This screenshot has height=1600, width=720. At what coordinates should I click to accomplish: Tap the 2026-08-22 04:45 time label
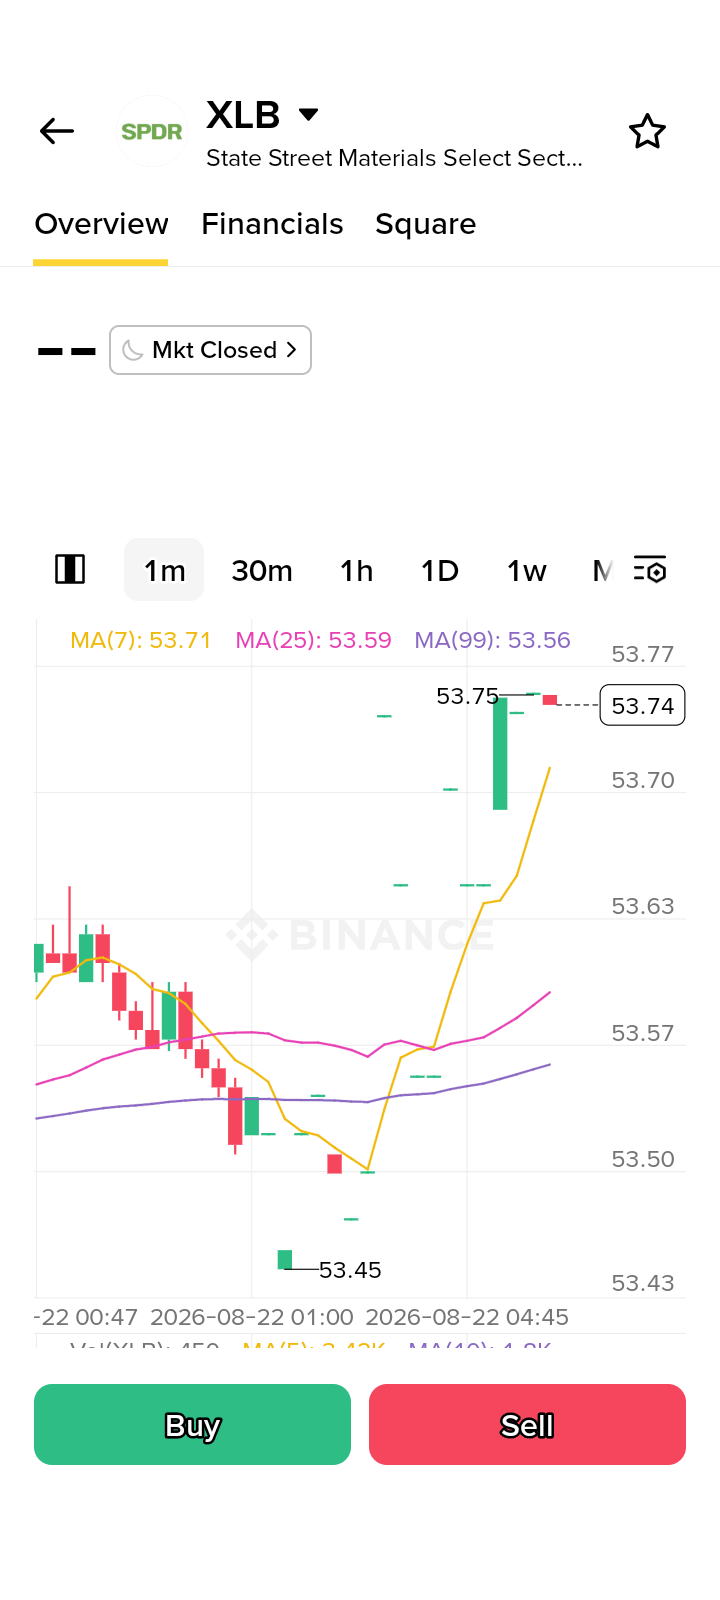pyautogui.click(x=467, y=1317)
